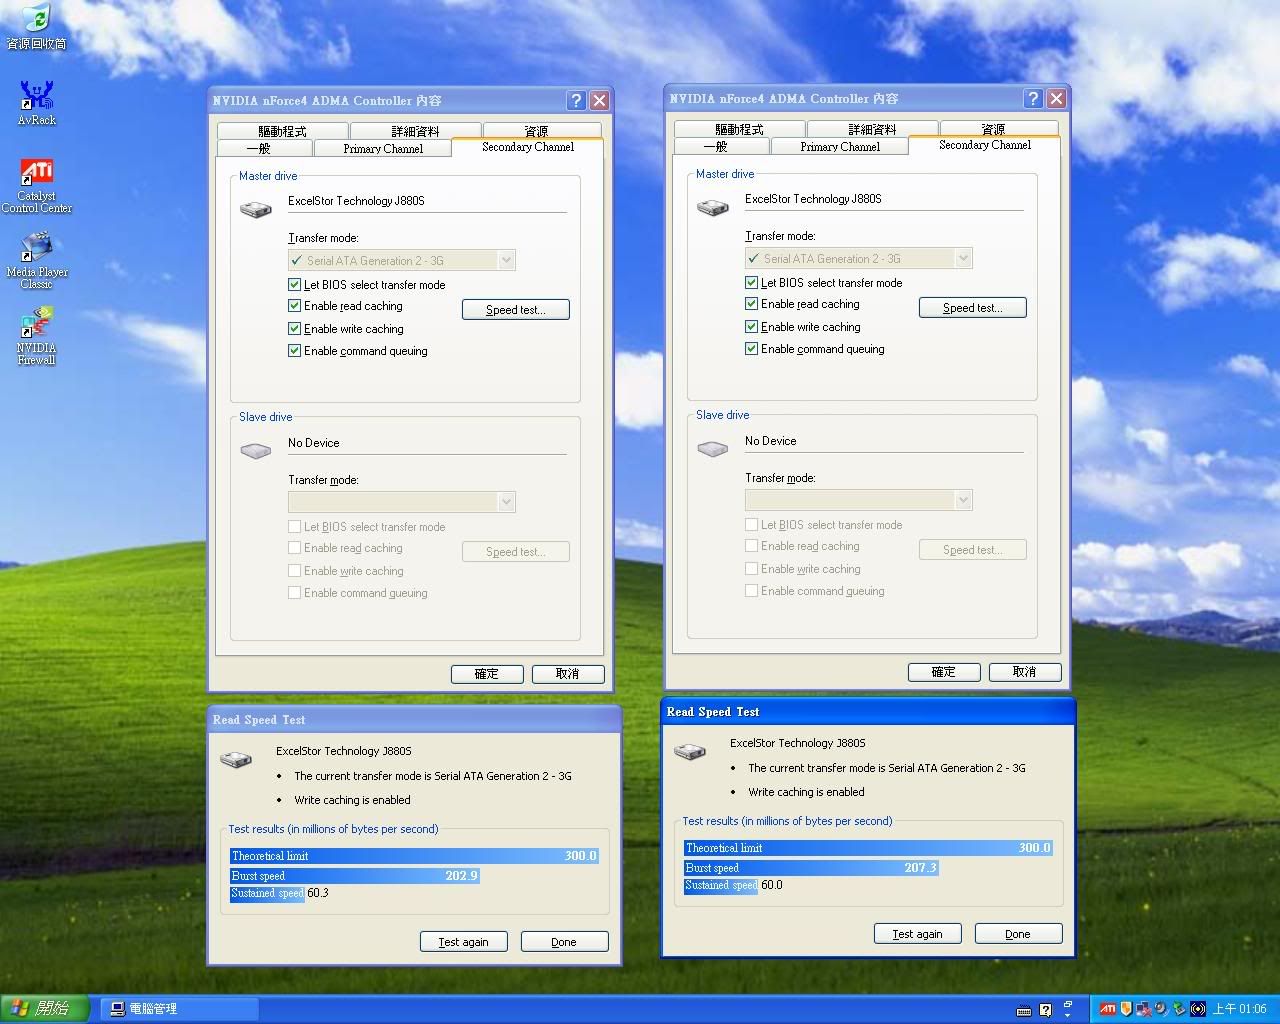Screen dimensions: 1280x1024
Task: Click the Slave drive disk icon in the right window
Action: tap(713, 449)
